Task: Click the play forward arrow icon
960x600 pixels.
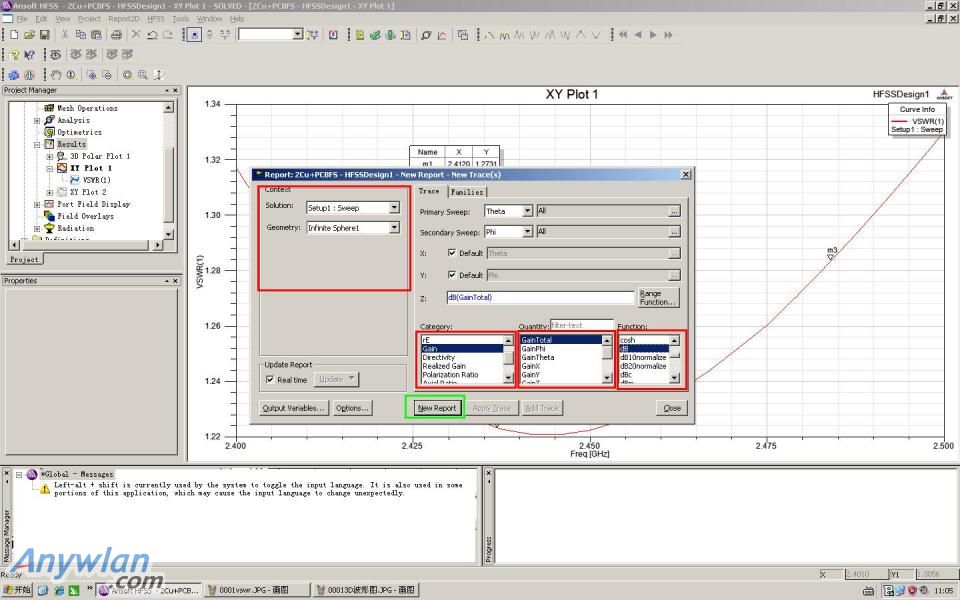Action: pyautogui.click(x=653, y=35)
